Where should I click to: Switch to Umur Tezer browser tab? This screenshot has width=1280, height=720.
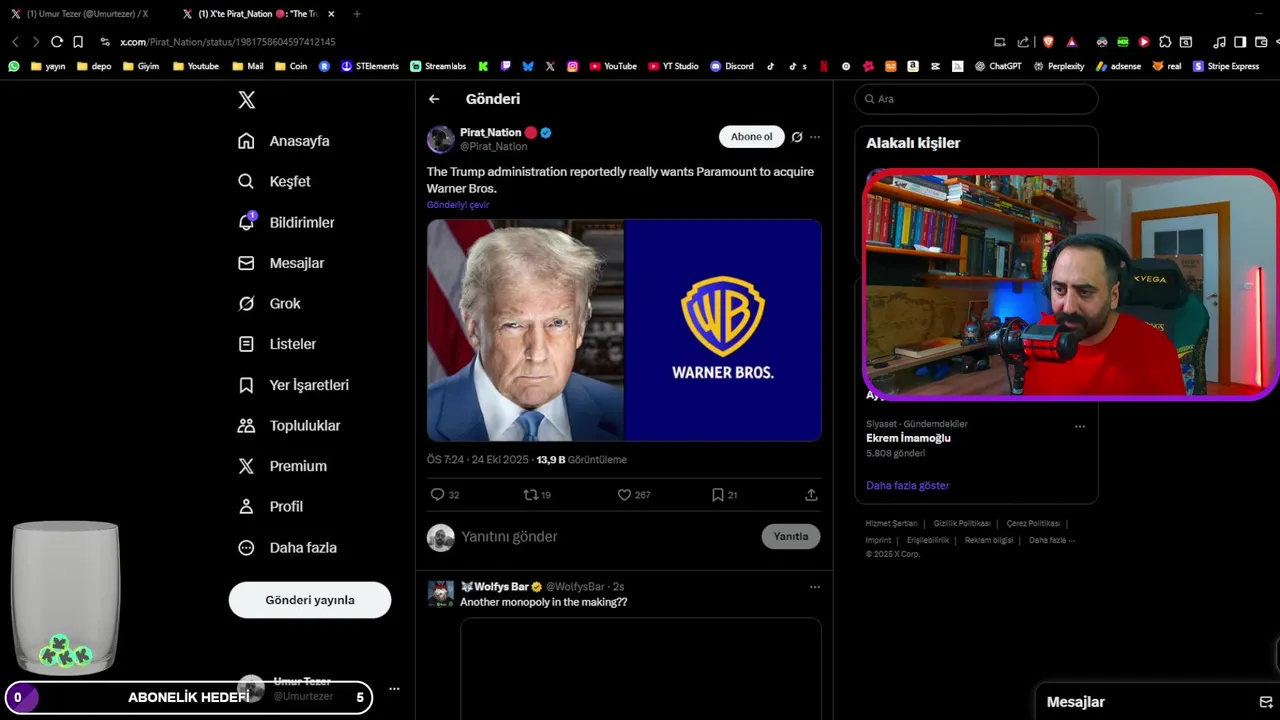click(x=86, y=14)
